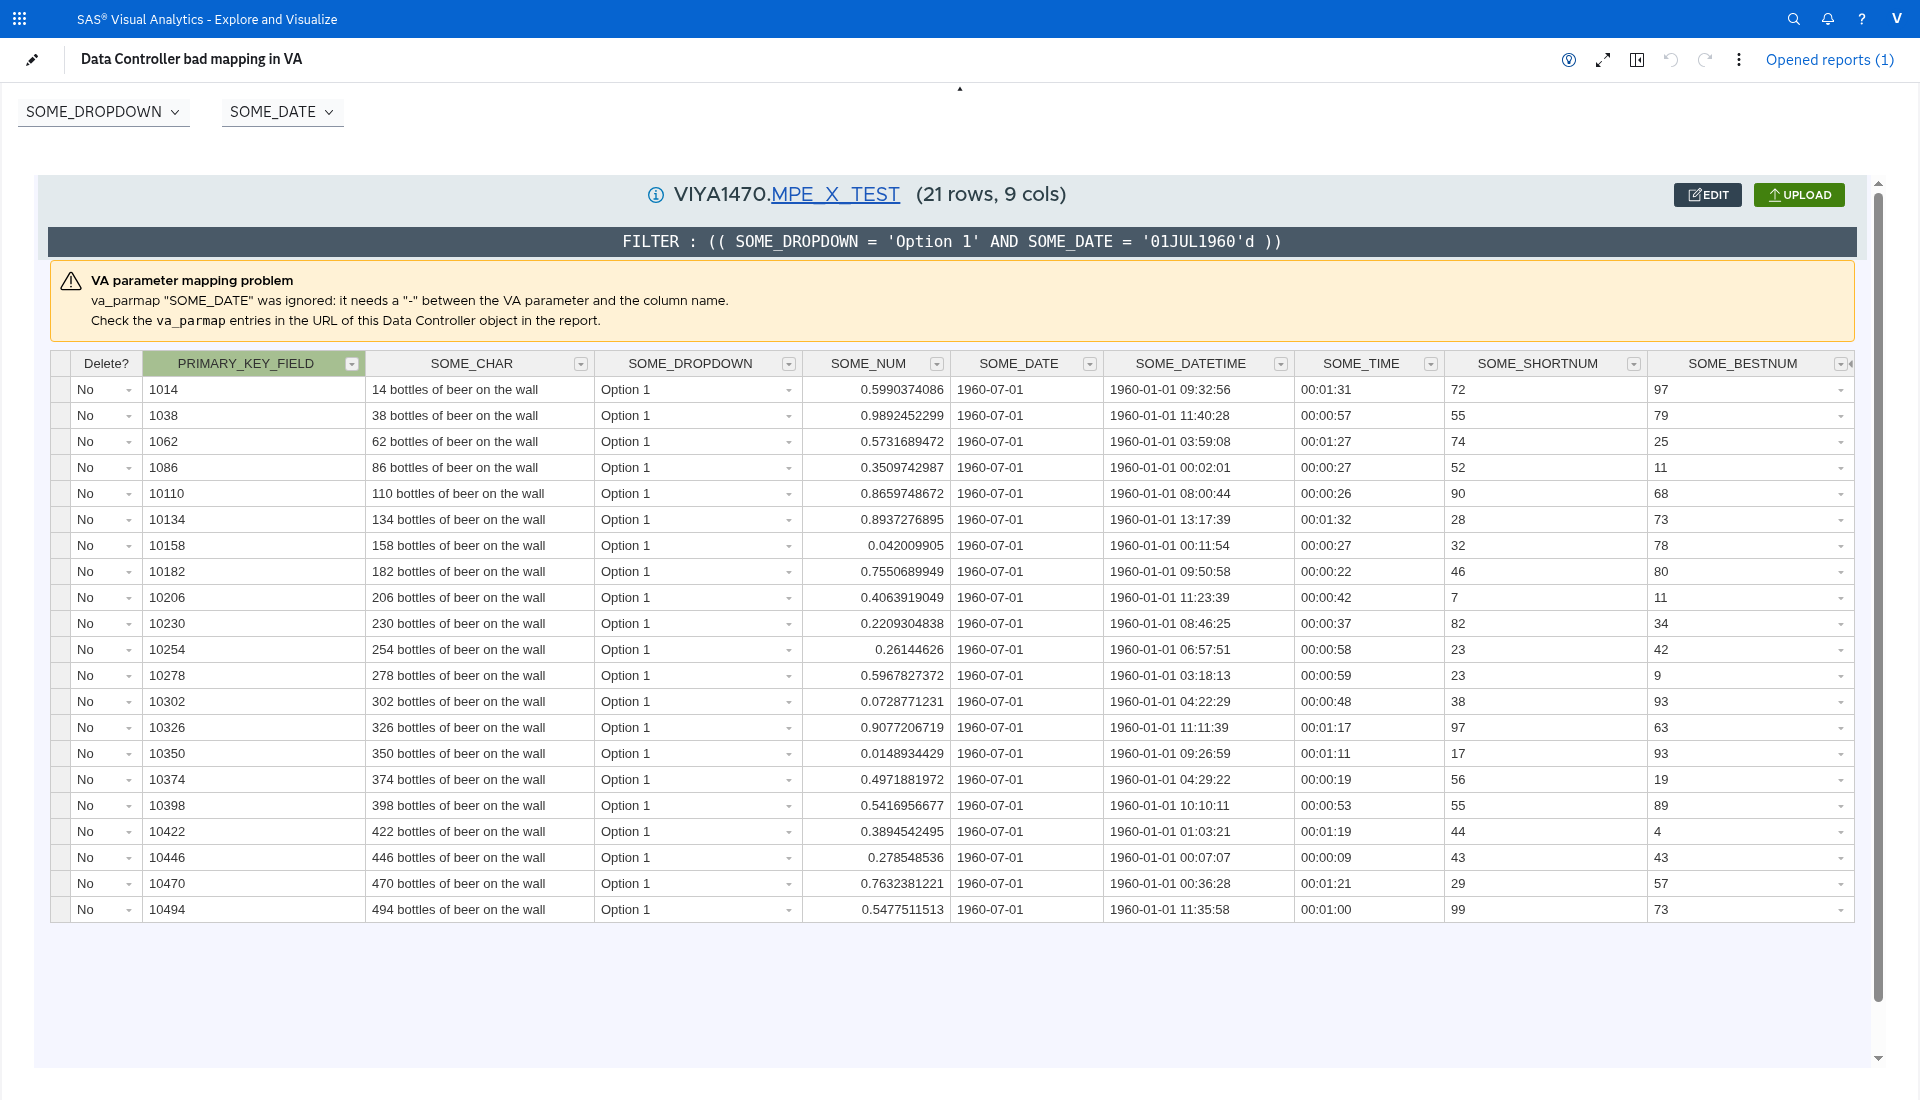The width and height of the screenshot is (1920, 1100).
Task: Open the applications grid menu
Action: pyautogui.click(x=19, y=19)
